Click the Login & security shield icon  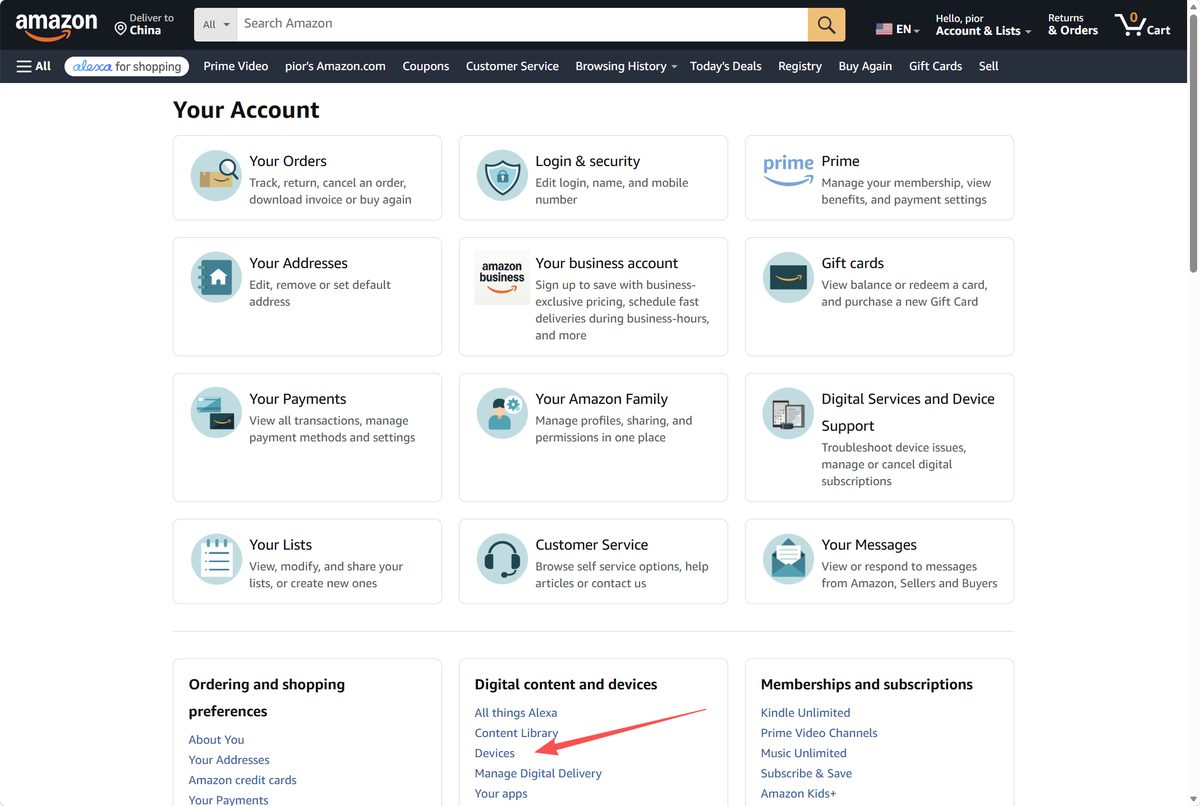point(502,176)
